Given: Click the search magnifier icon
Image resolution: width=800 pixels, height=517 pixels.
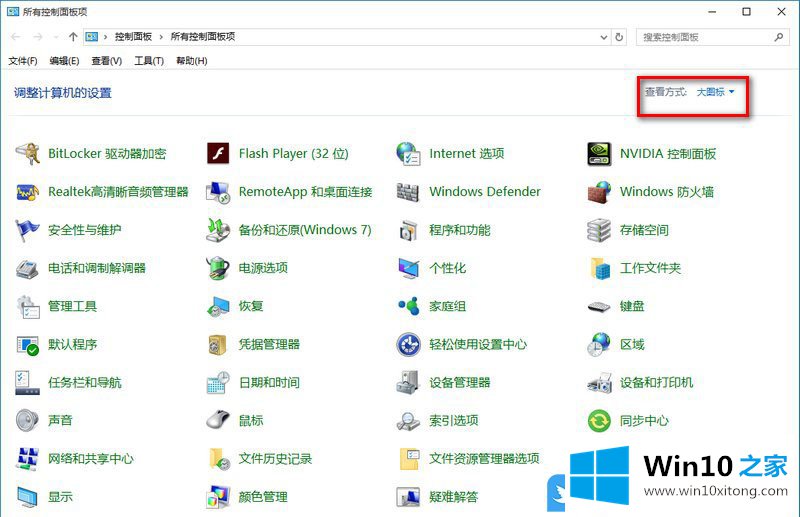Looking at the screenshot, I should pos(778,37).
